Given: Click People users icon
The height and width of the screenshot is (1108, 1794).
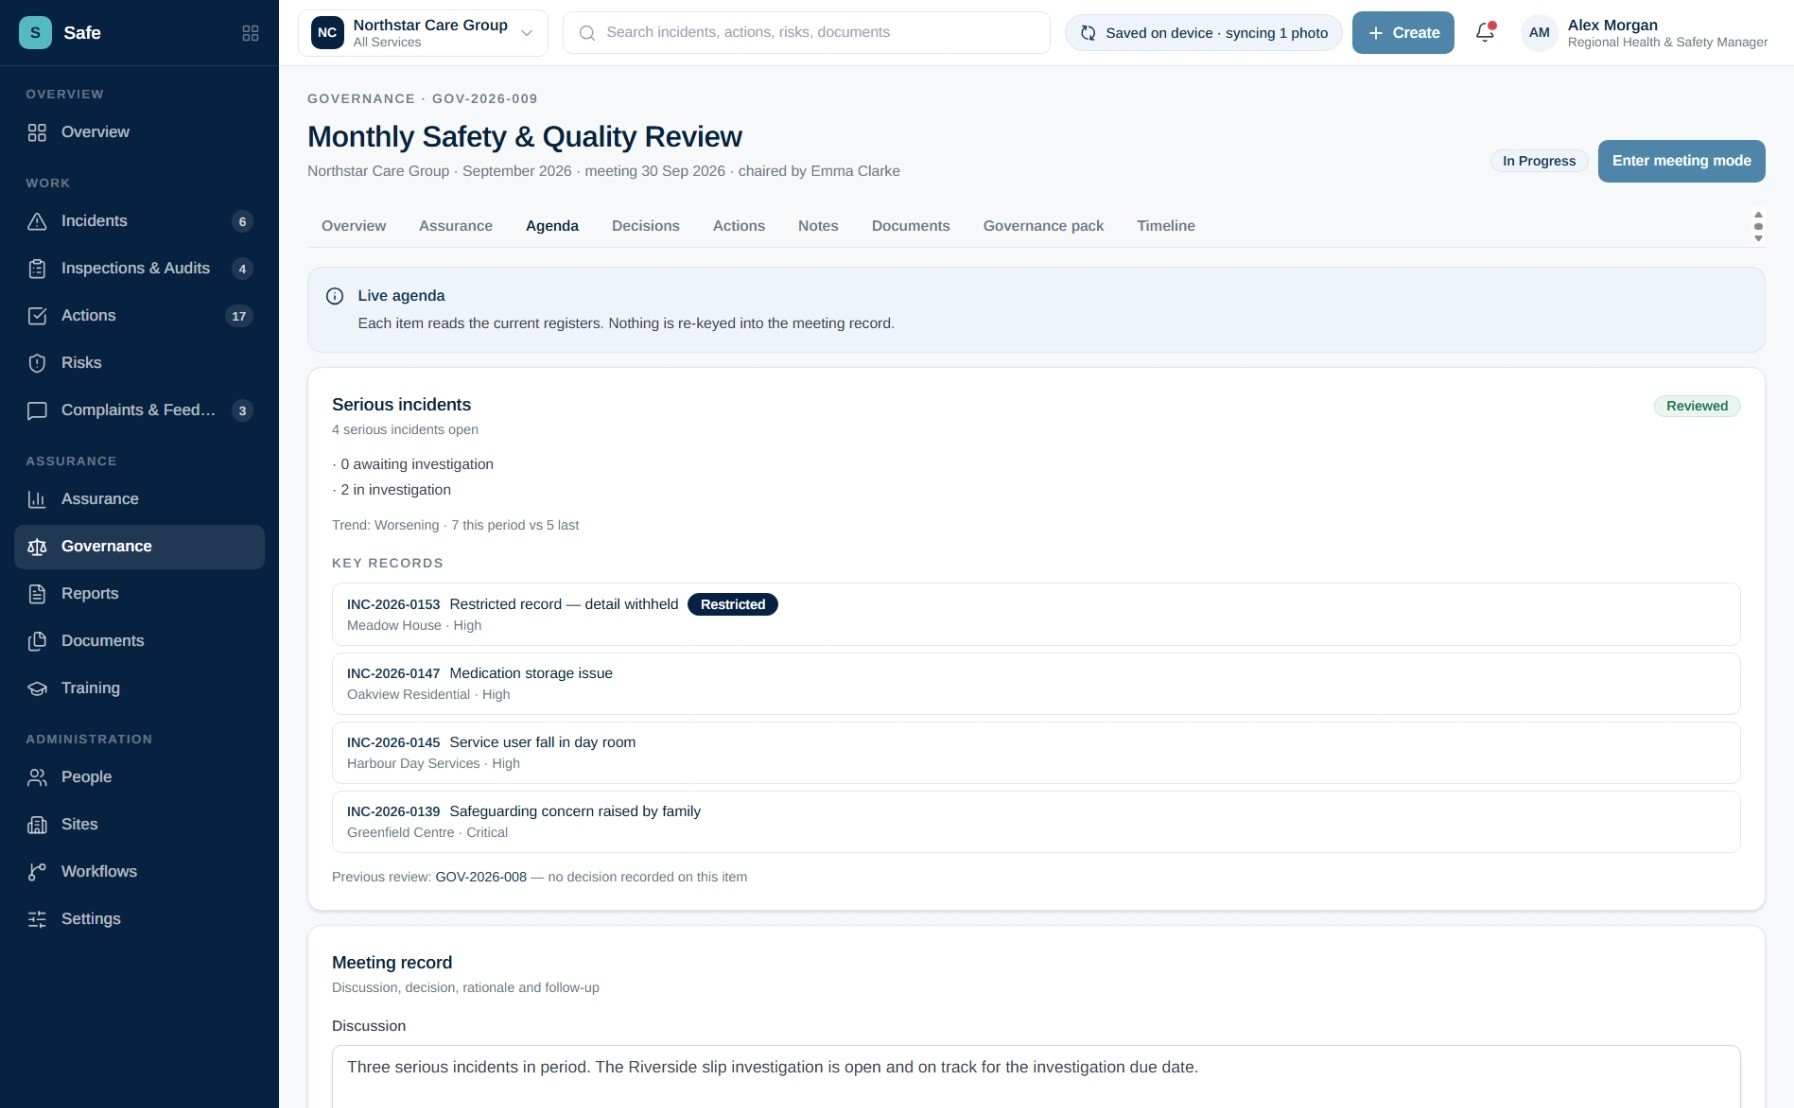Looking at the screenshot, I should [37, 777].
